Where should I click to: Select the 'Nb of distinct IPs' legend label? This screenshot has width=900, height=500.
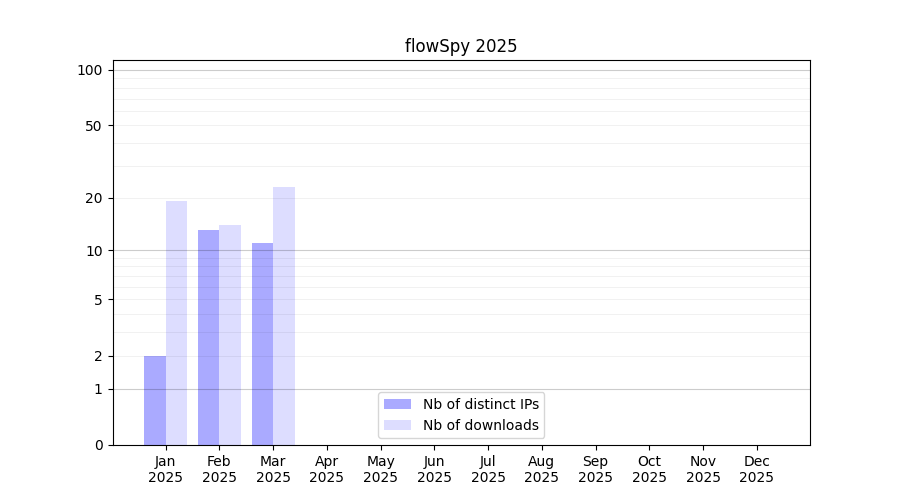[480, 404]
